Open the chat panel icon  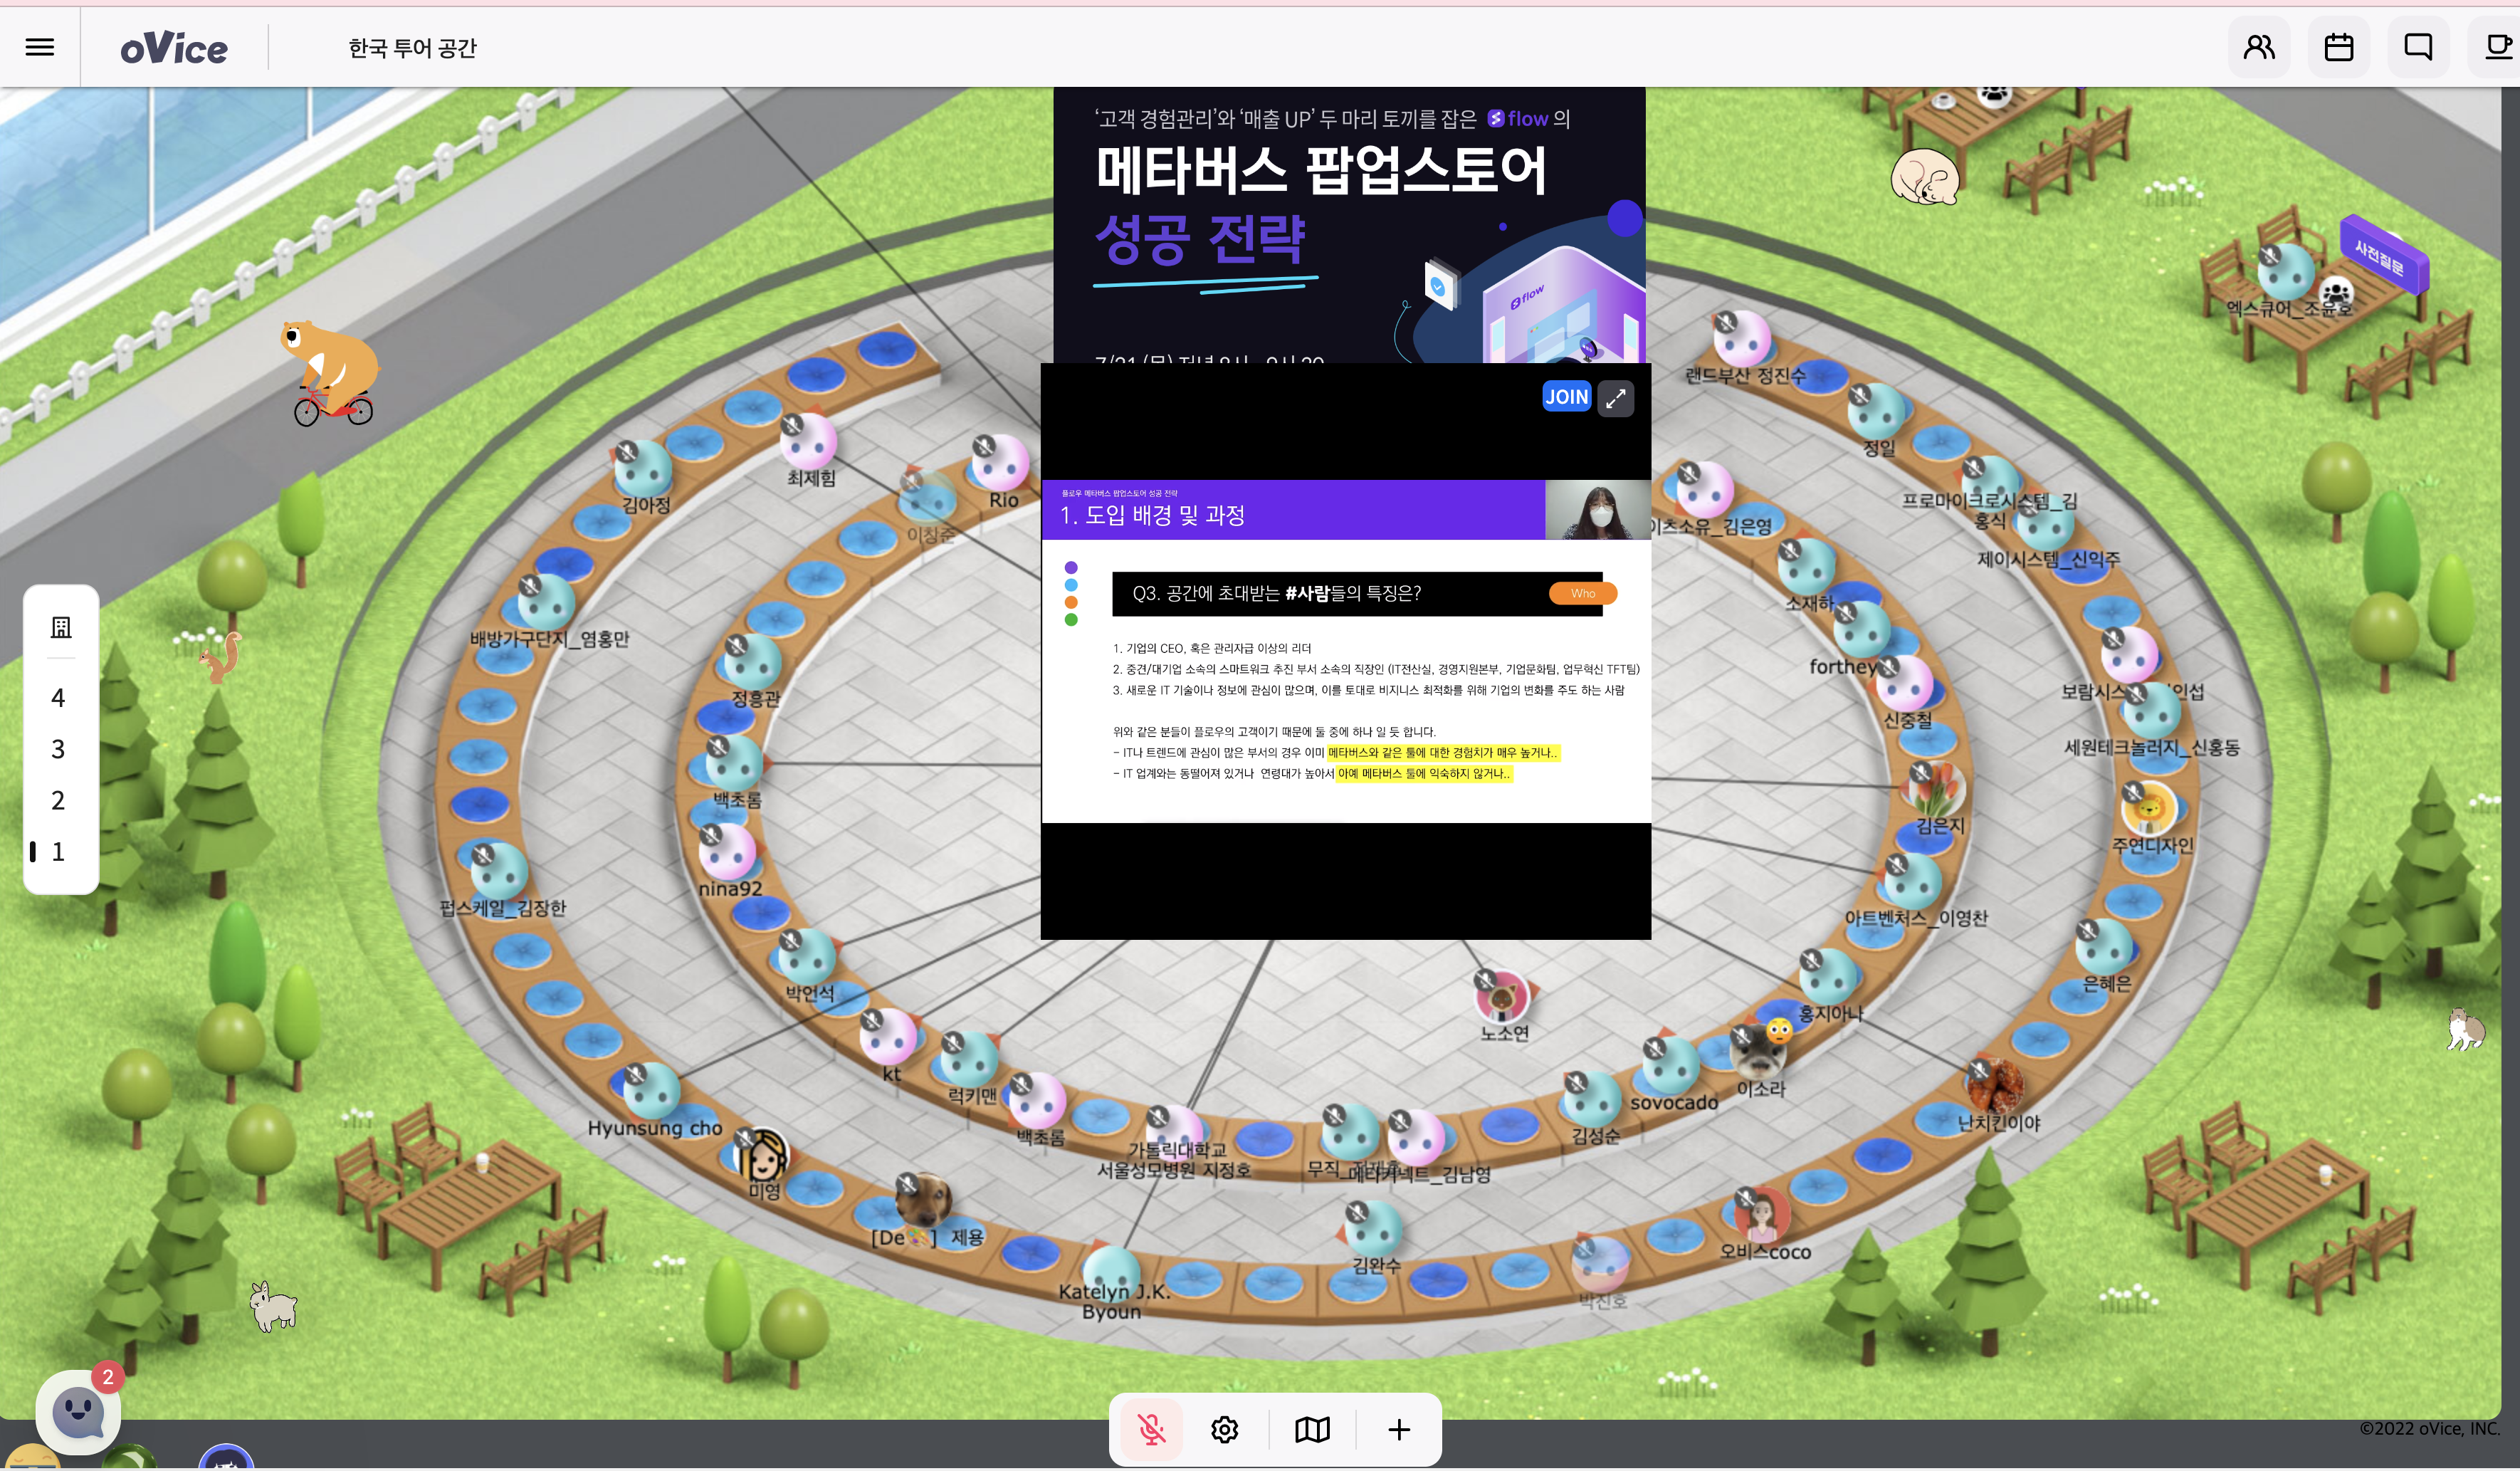click(x=2418, y=47)
